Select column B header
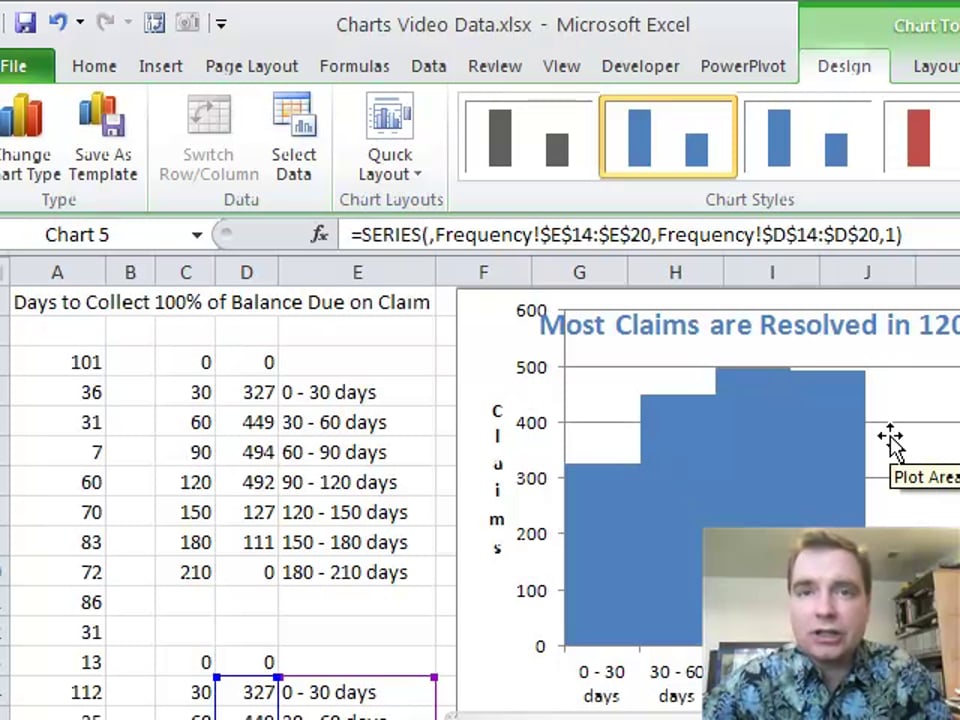Image resolution: width=960 pixels, height=720 pixels. (x=130, y=272)
